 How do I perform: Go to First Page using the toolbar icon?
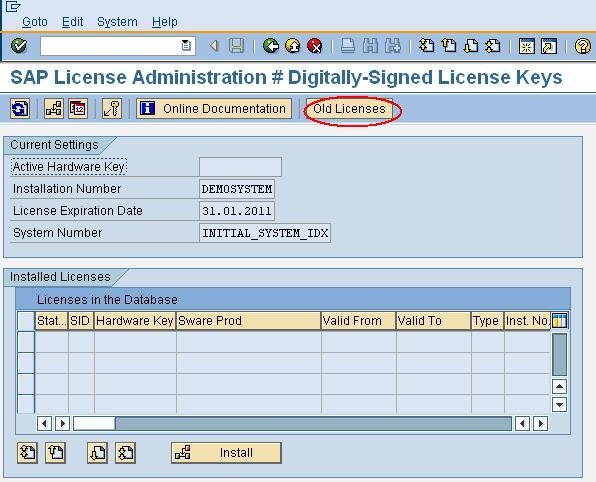click(426, 46)
